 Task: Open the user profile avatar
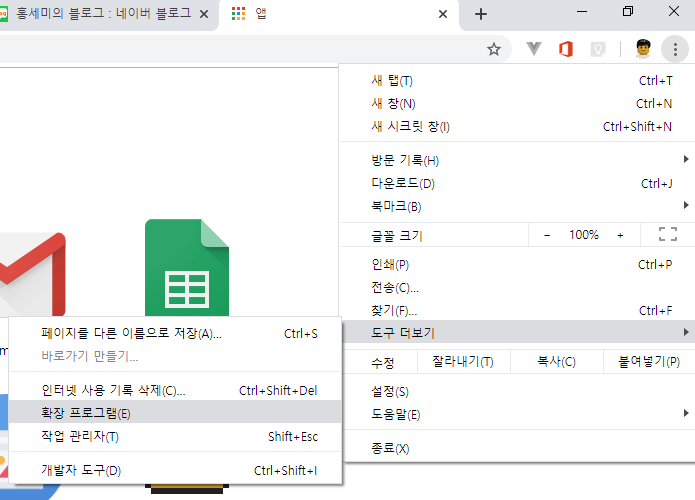pos(643,49)
